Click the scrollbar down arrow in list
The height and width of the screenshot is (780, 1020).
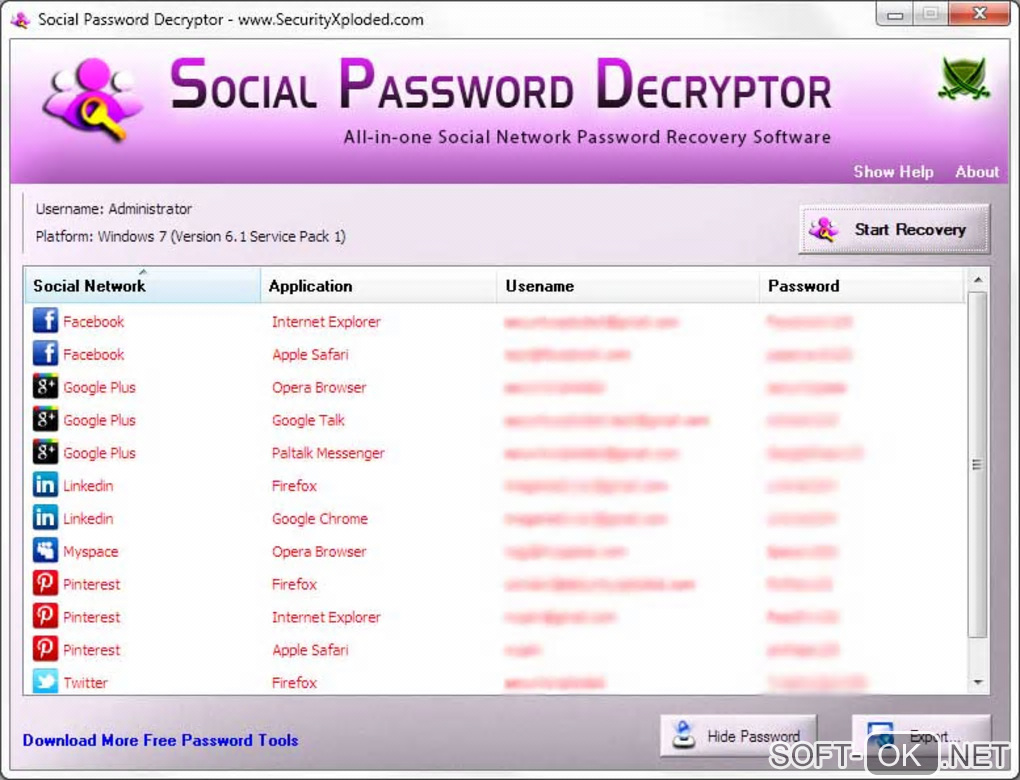point(977,682)
